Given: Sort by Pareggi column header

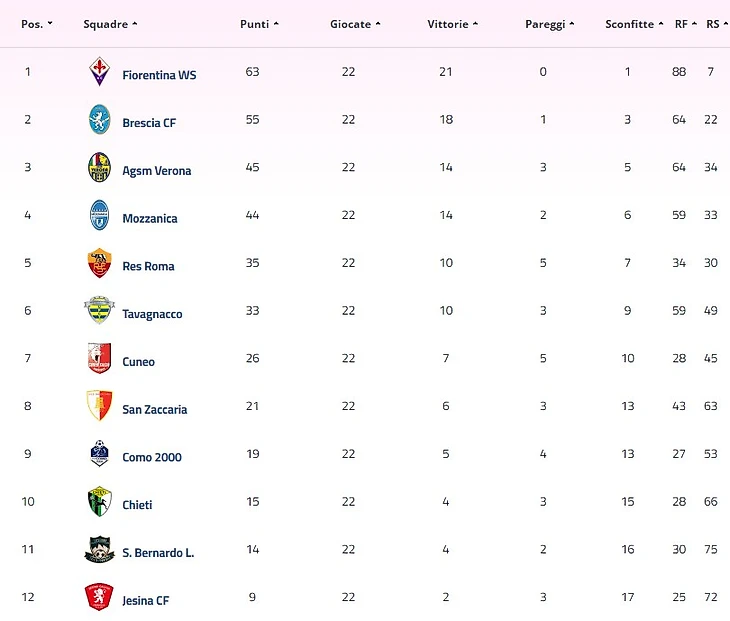Looking at the screenshot, I should [x=549, y=24].
